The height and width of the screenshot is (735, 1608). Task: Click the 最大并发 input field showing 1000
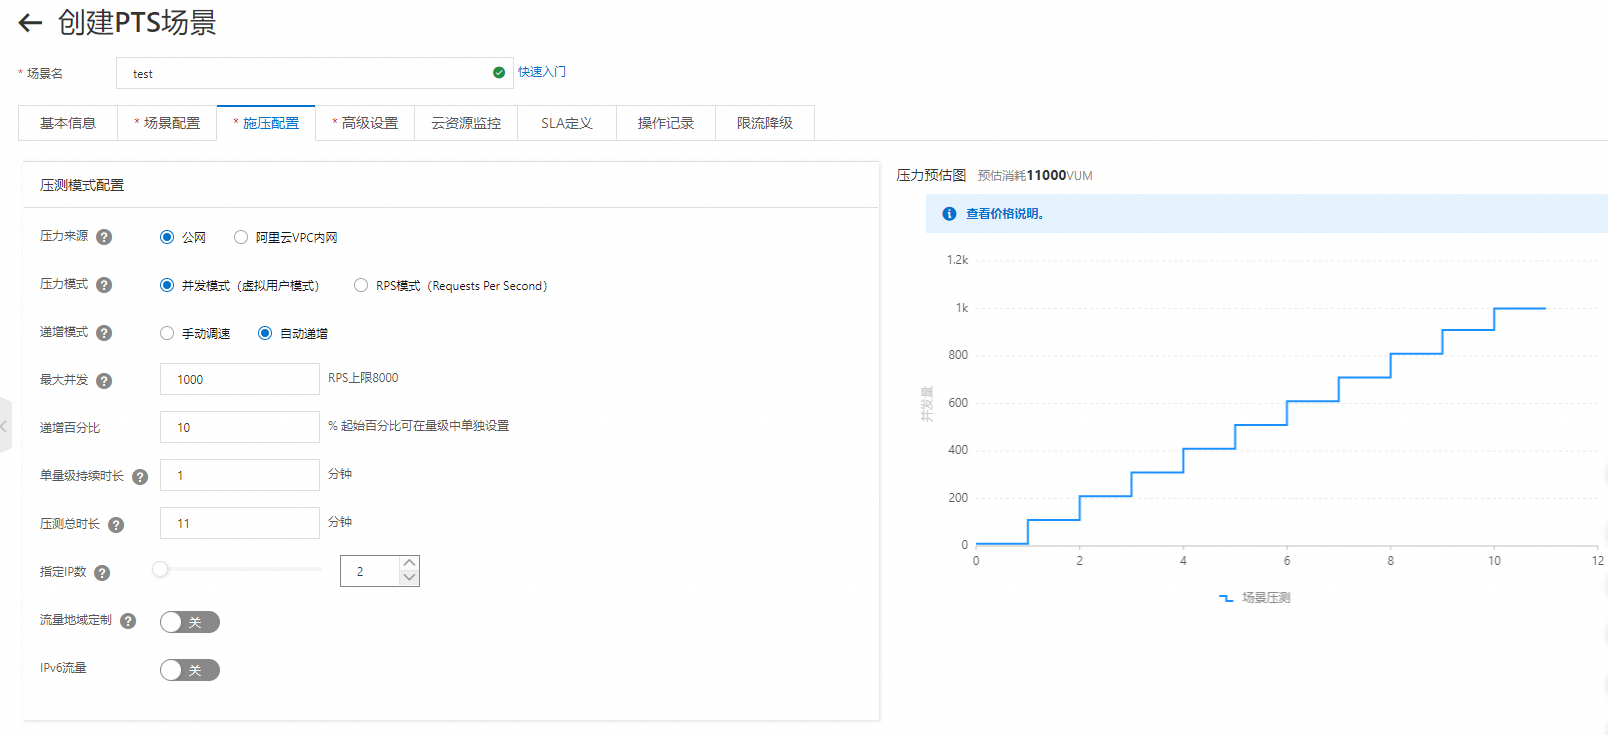pyautogui.click(x=240, y=379)
